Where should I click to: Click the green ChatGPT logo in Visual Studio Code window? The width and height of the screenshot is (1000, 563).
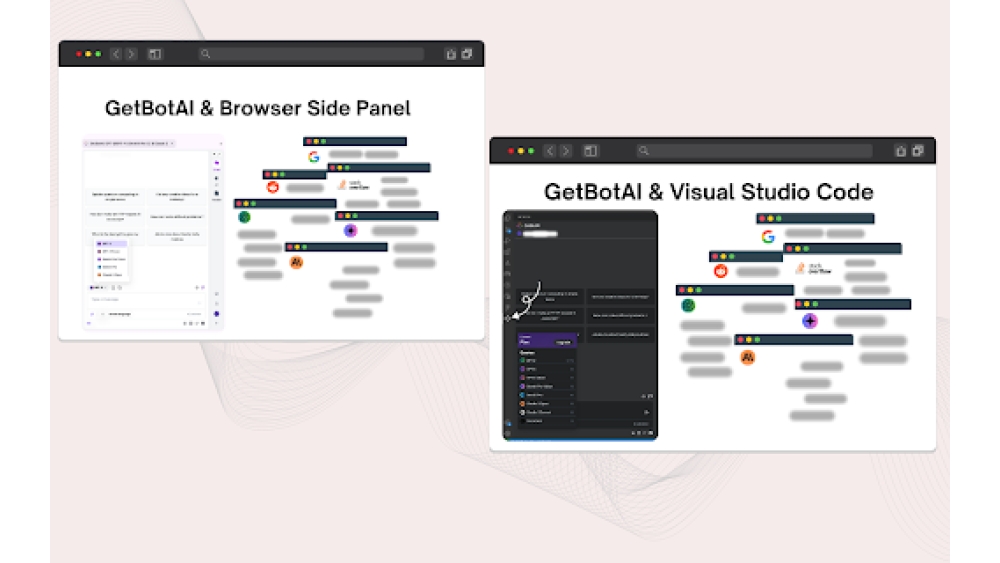(x=688, y=306)
